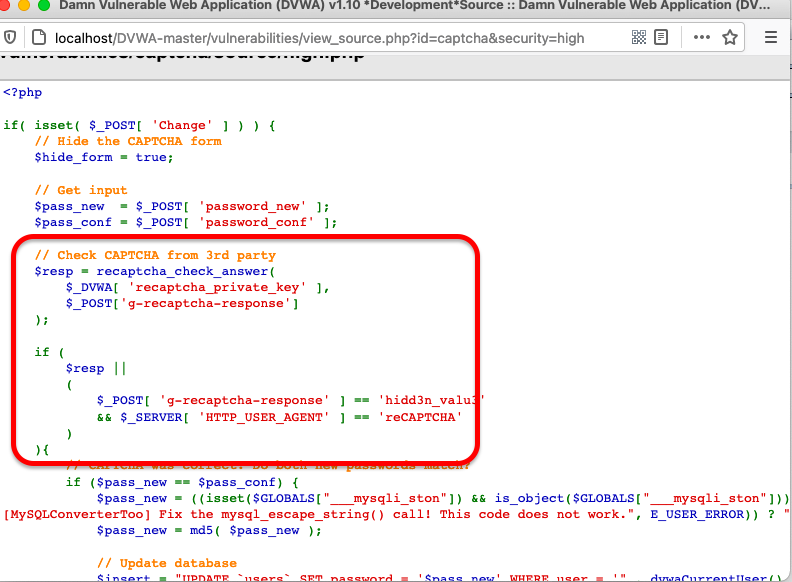The image size is (792, 582).
Task: Click the '$pass_new = md5( $pass_new );' line
Action: point(209,530)
